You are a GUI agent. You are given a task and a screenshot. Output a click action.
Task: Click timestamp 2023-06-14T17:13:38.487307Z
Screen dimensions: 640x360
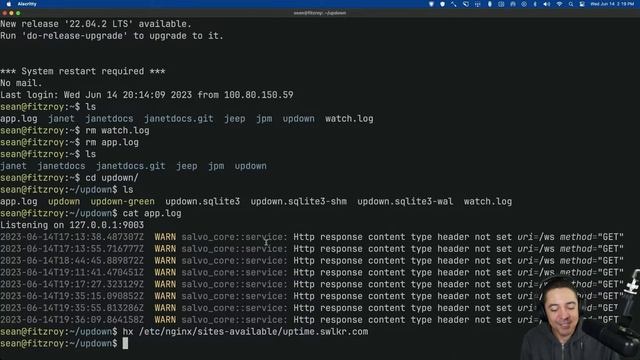coord(72,237)
